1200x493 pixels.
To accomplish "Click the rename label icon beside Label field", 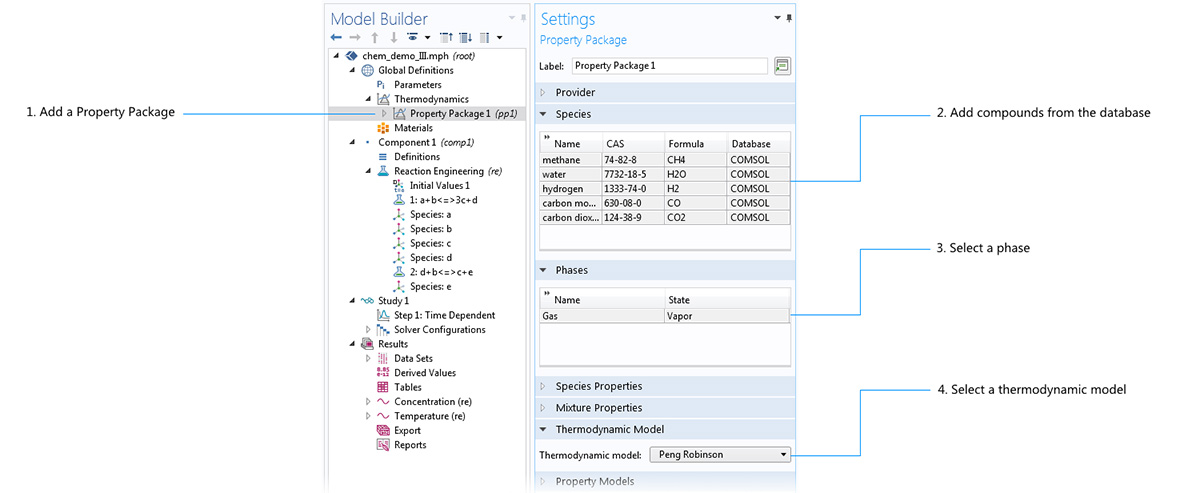I will (x=782, y=66).
